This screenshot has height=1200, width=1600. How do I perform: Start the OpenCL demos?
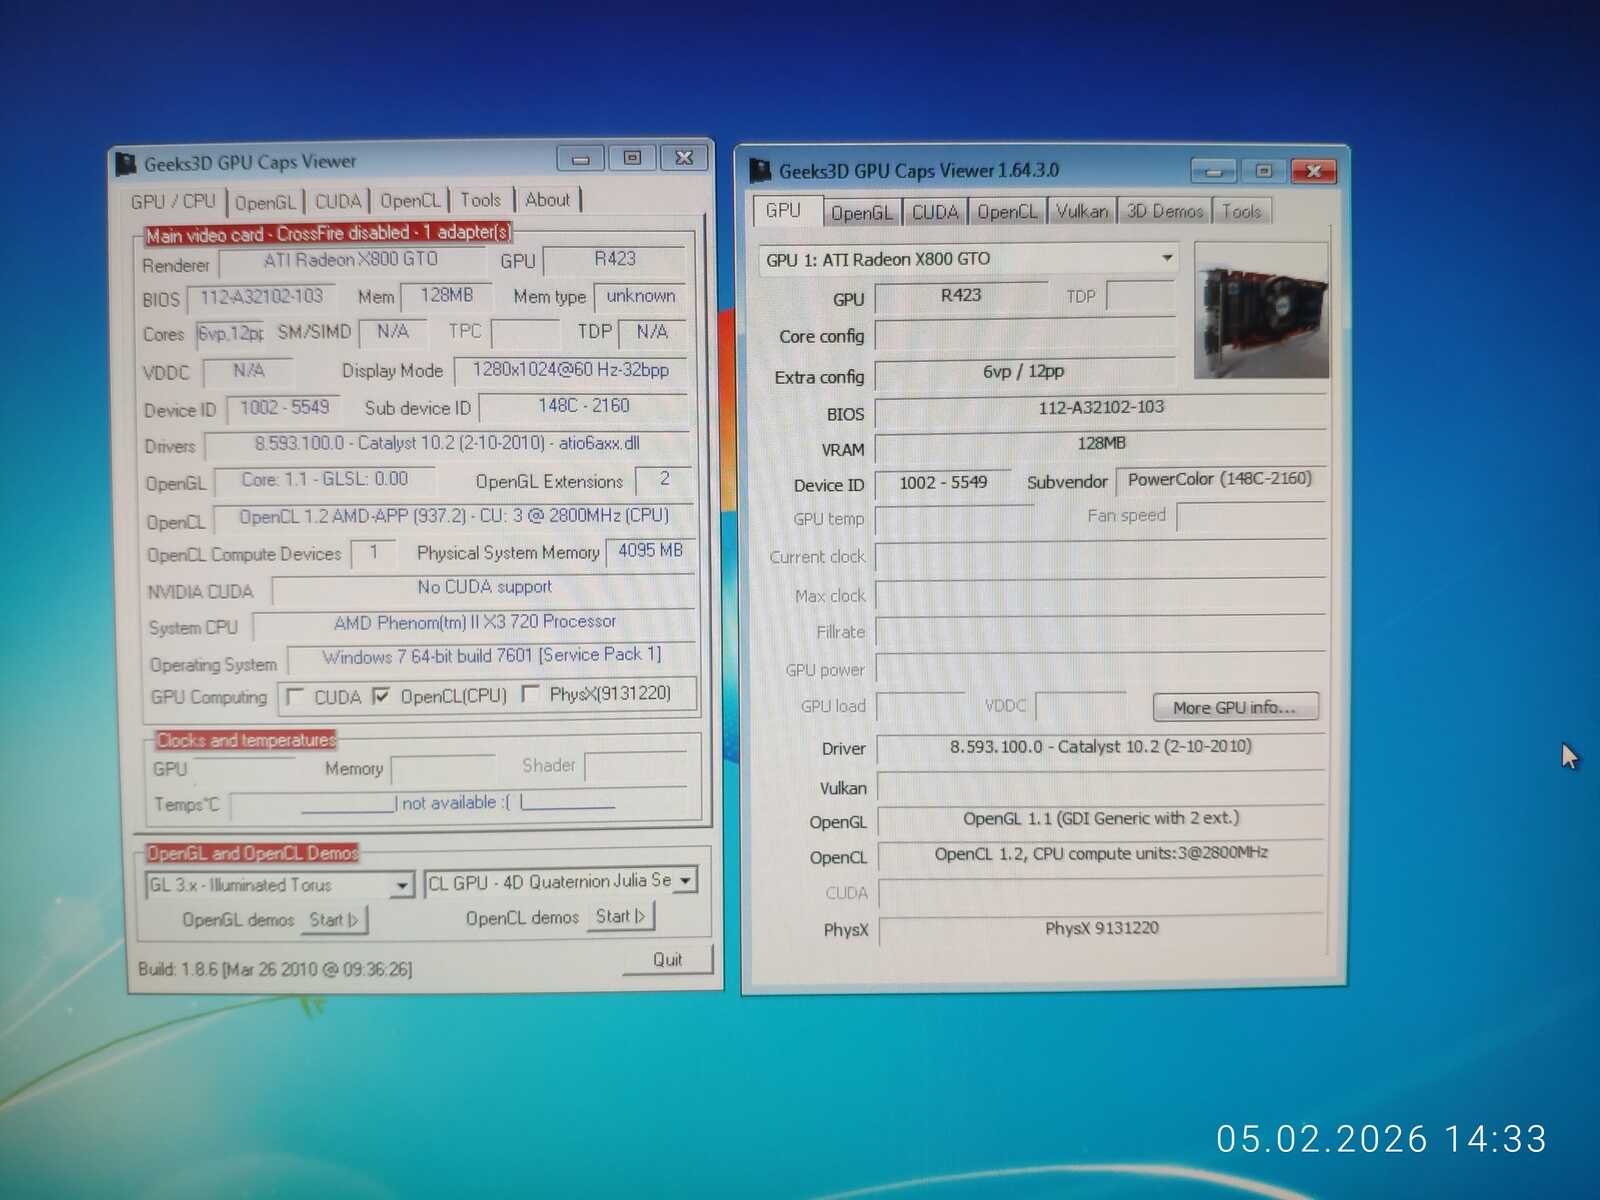pyautogui.click(x=621, y=916)
